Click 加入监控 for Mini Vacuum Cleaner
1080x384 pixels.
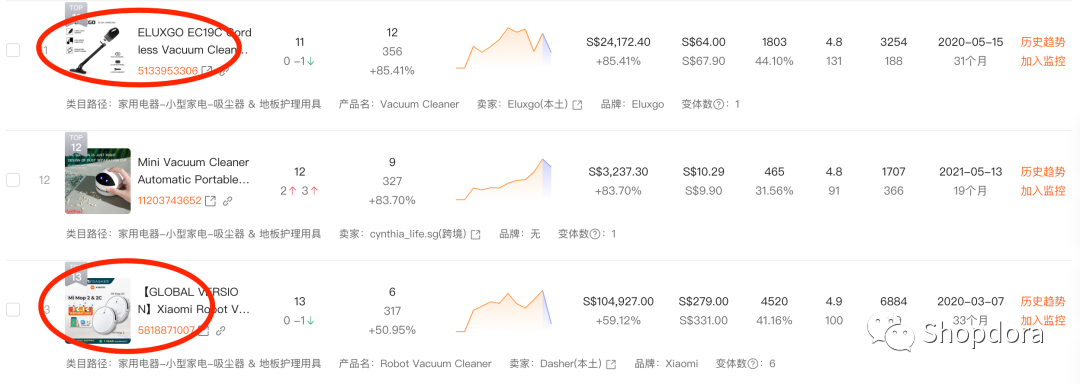pyautogui.click(x=1043, y=191)
